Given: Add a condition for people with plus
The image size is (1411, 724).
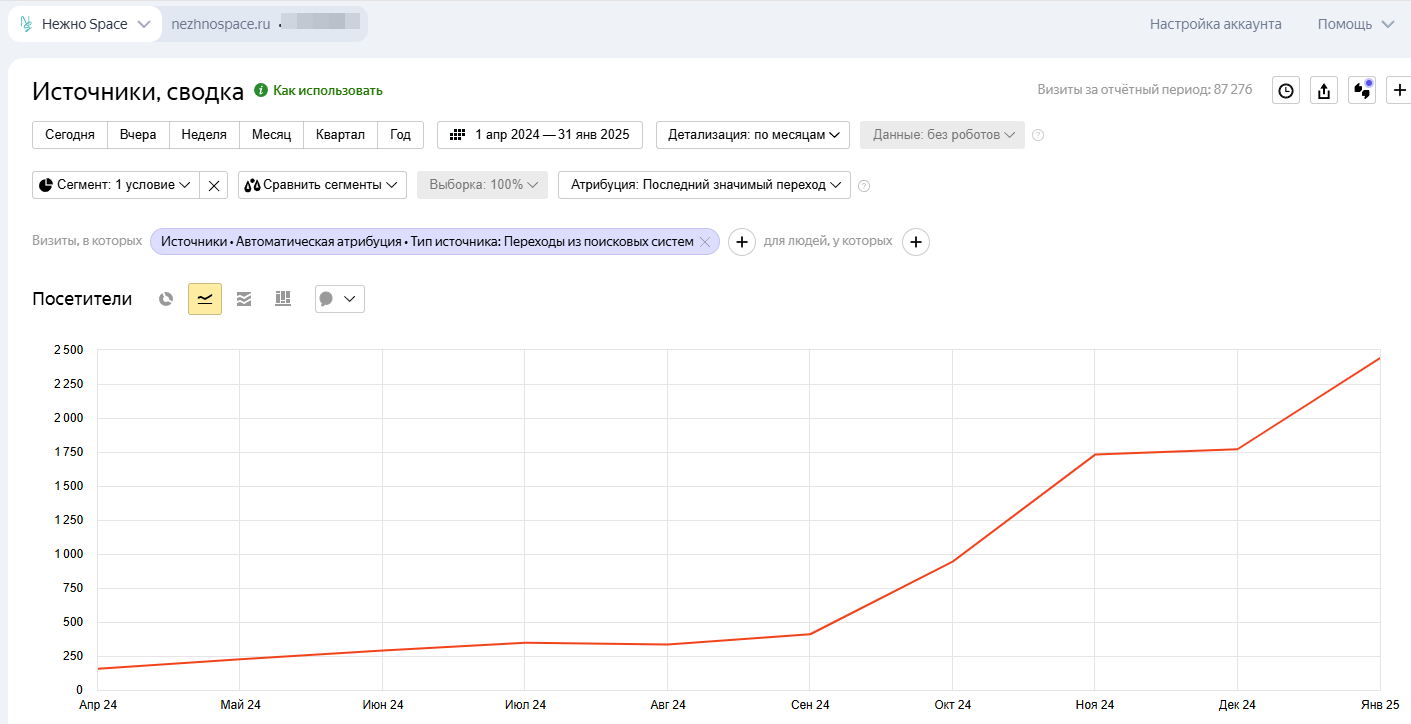Looking at the screenshot, I should point(916,242).
